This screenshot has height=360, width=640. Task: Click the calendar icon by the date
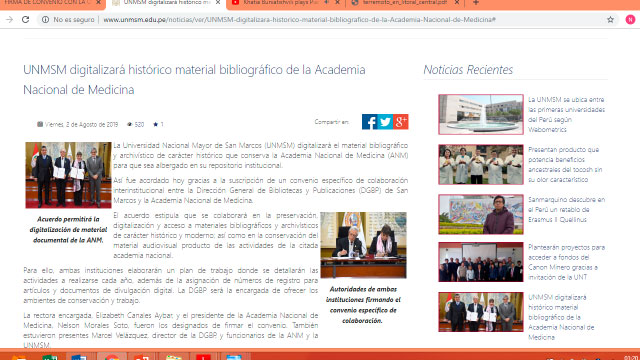click(40, 124)
